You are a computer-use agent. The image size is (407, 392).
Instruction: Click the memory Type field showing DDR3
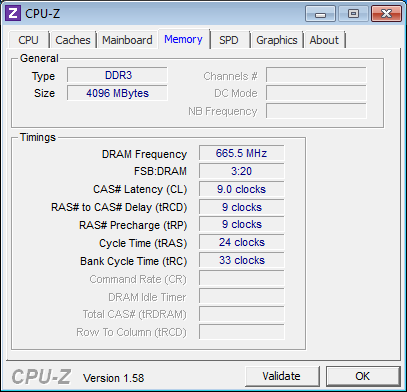coord(117,75)
